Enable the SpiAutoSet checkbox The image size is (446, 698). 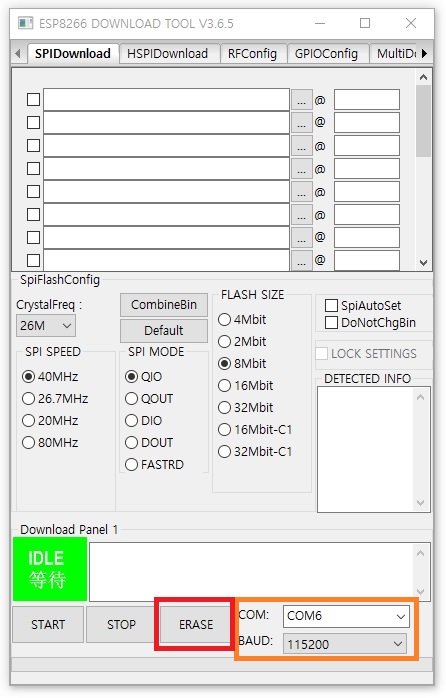(331, 305)
